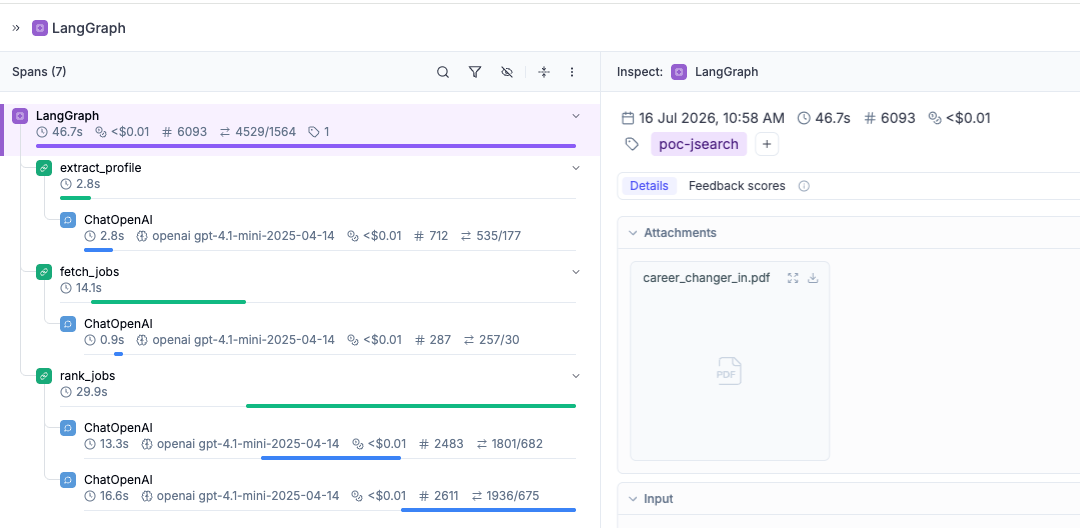The height and width of the screenshot is (528, 1080).
Task: Collapse the rank_jobs span chevron
Action: click(x=577, y=376)
